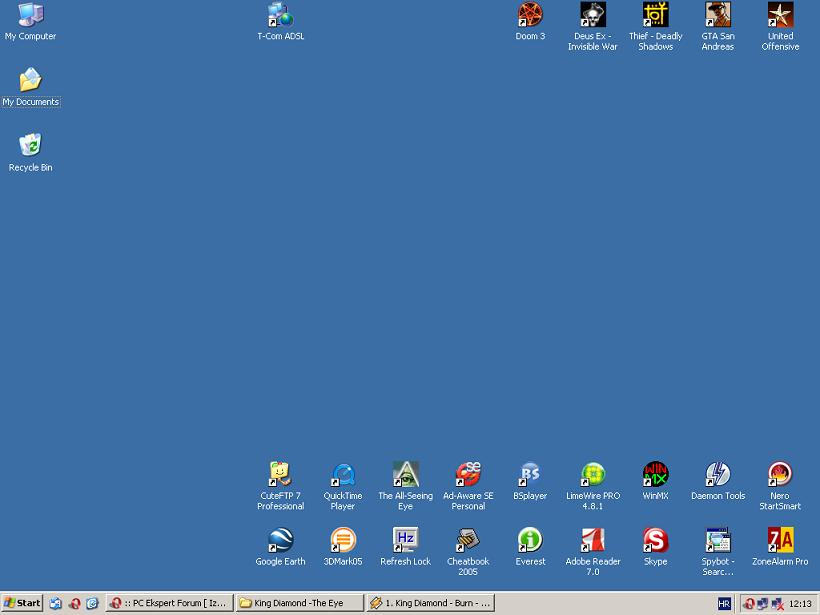The height and width of the screenshot is (615, 820).
Task: Click the Nero StartSmart icon
Action: tap(780, 475)
